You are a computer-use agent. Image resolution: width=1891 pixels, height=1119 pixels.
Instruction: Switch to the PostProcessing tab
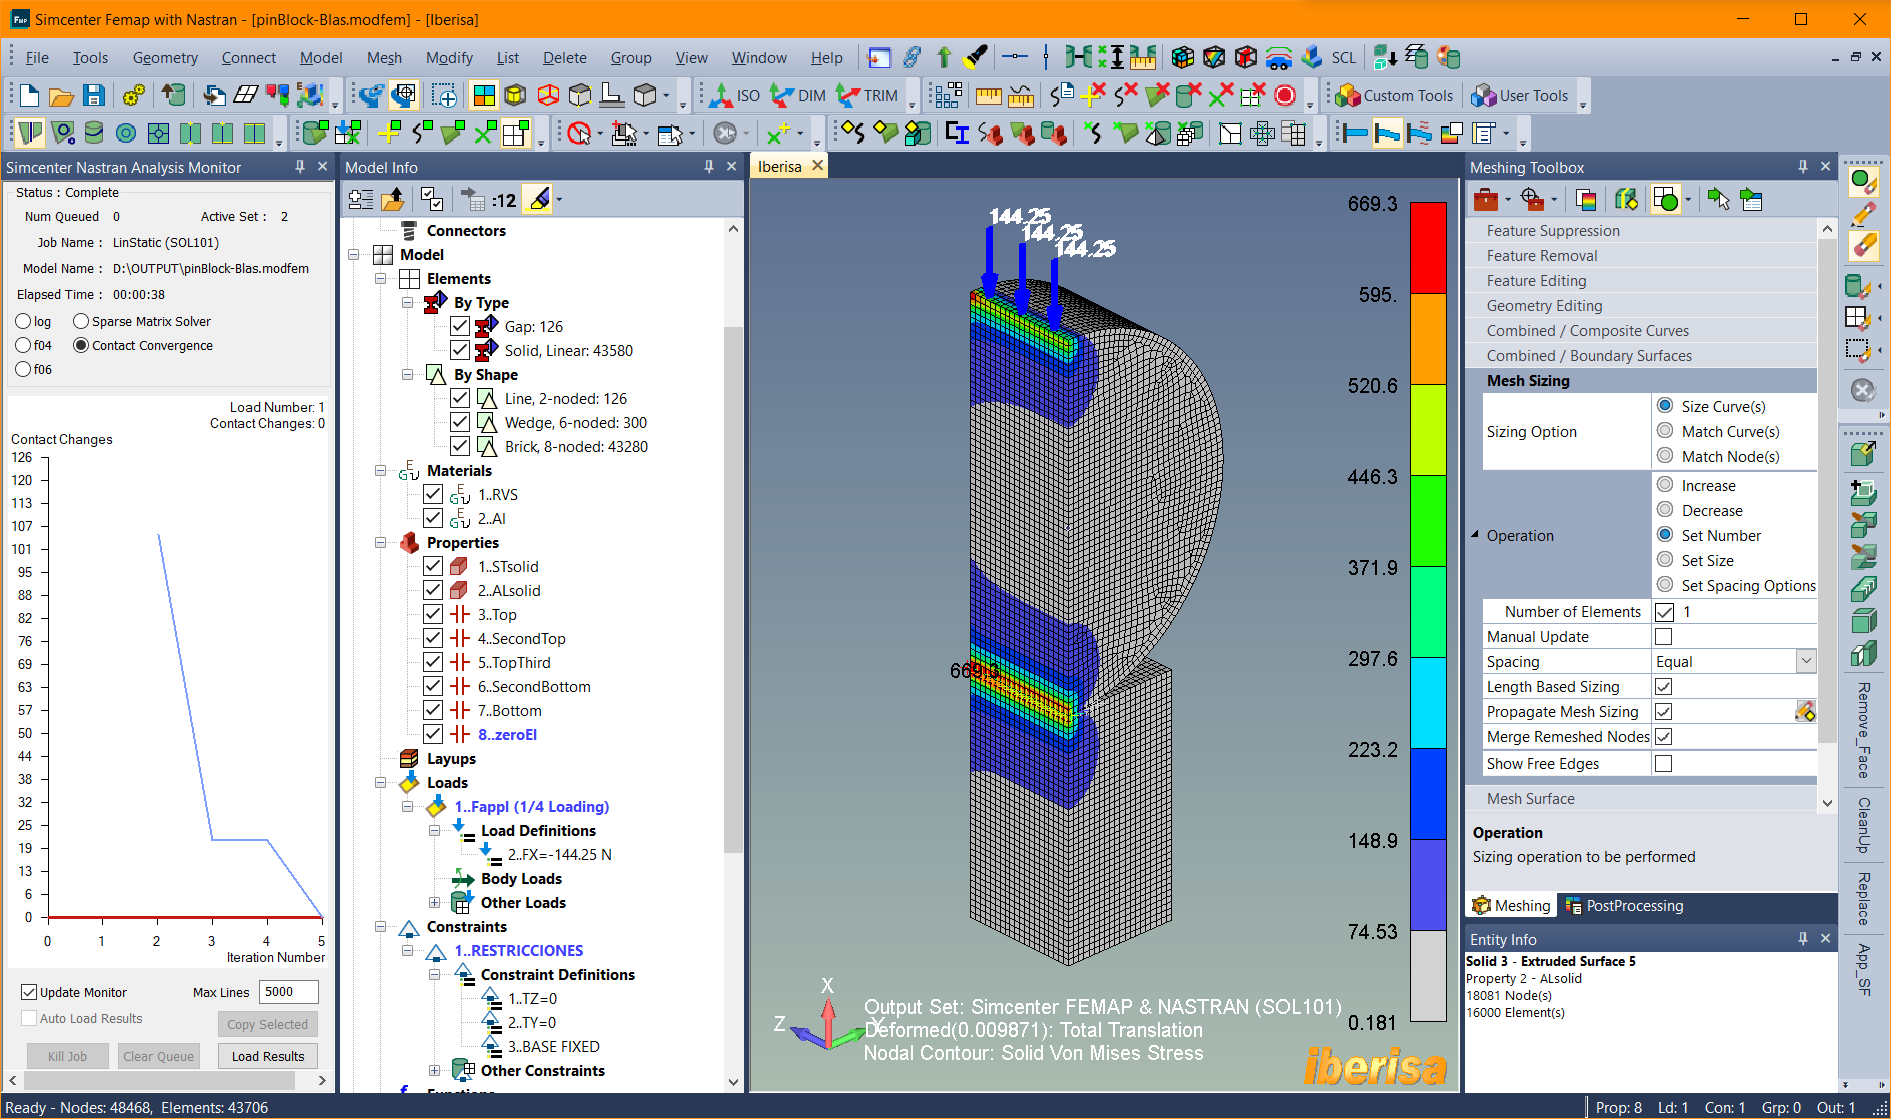1625,905
